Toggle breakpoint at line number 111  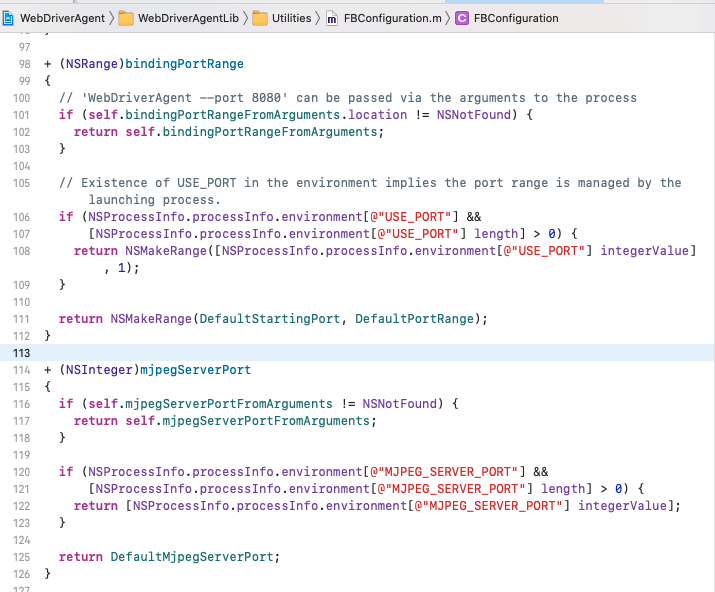click(x=21, y=319)
